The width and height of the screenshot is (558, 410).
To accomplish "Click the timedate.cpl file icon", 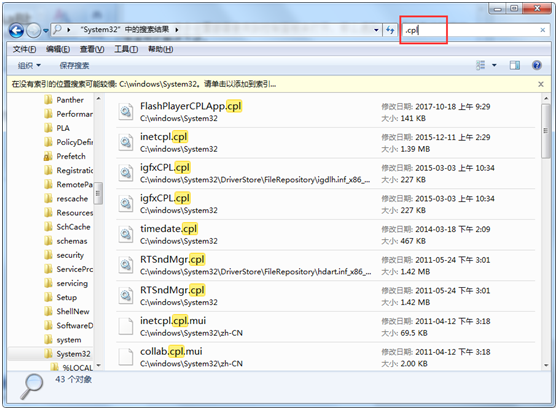I will point(126,234).
